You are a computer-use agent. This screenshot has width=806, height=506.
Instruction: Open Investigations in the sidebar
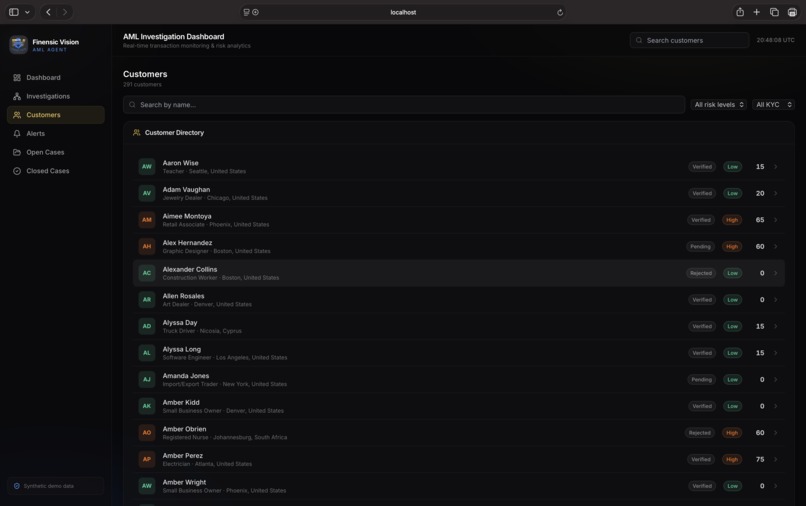(56, 96)
